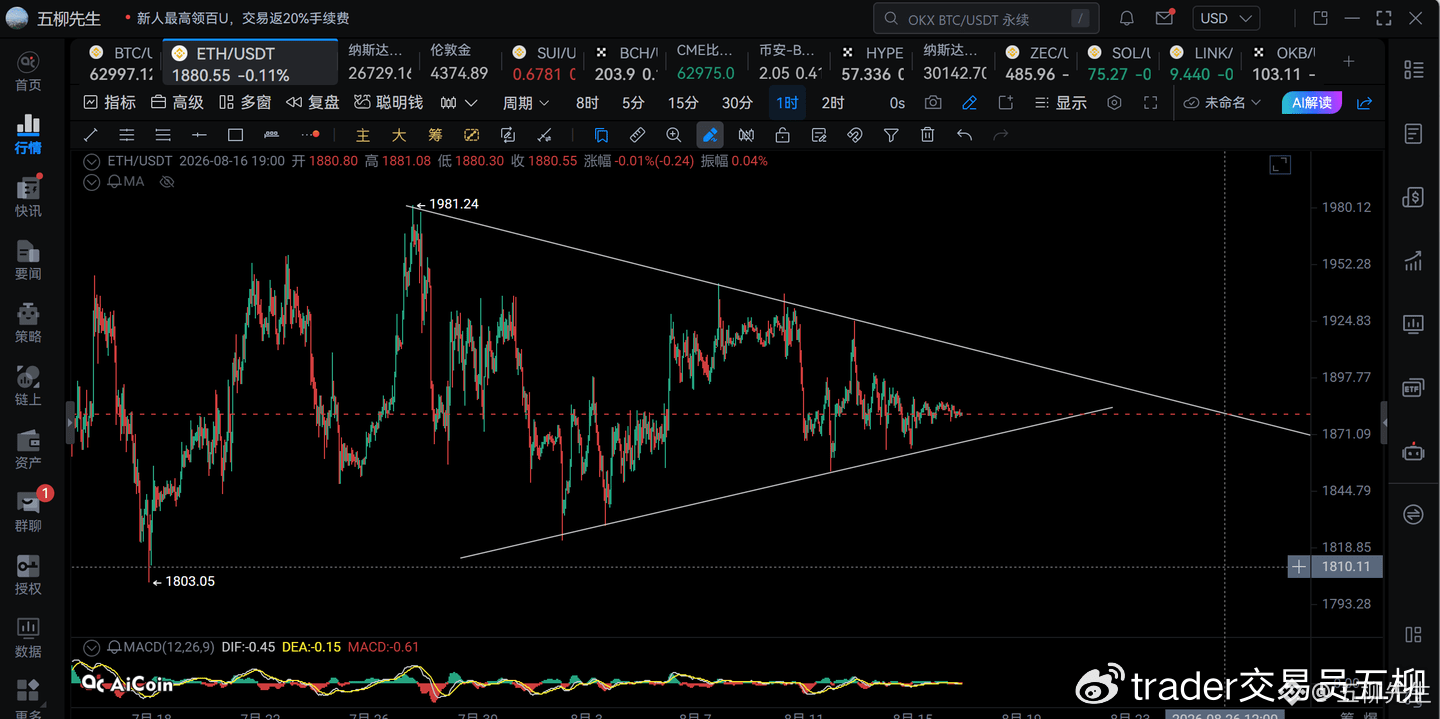Open the 资产 assets wallet icon
This screenshot has width=1440, height=719.
(x=28, y=449)
